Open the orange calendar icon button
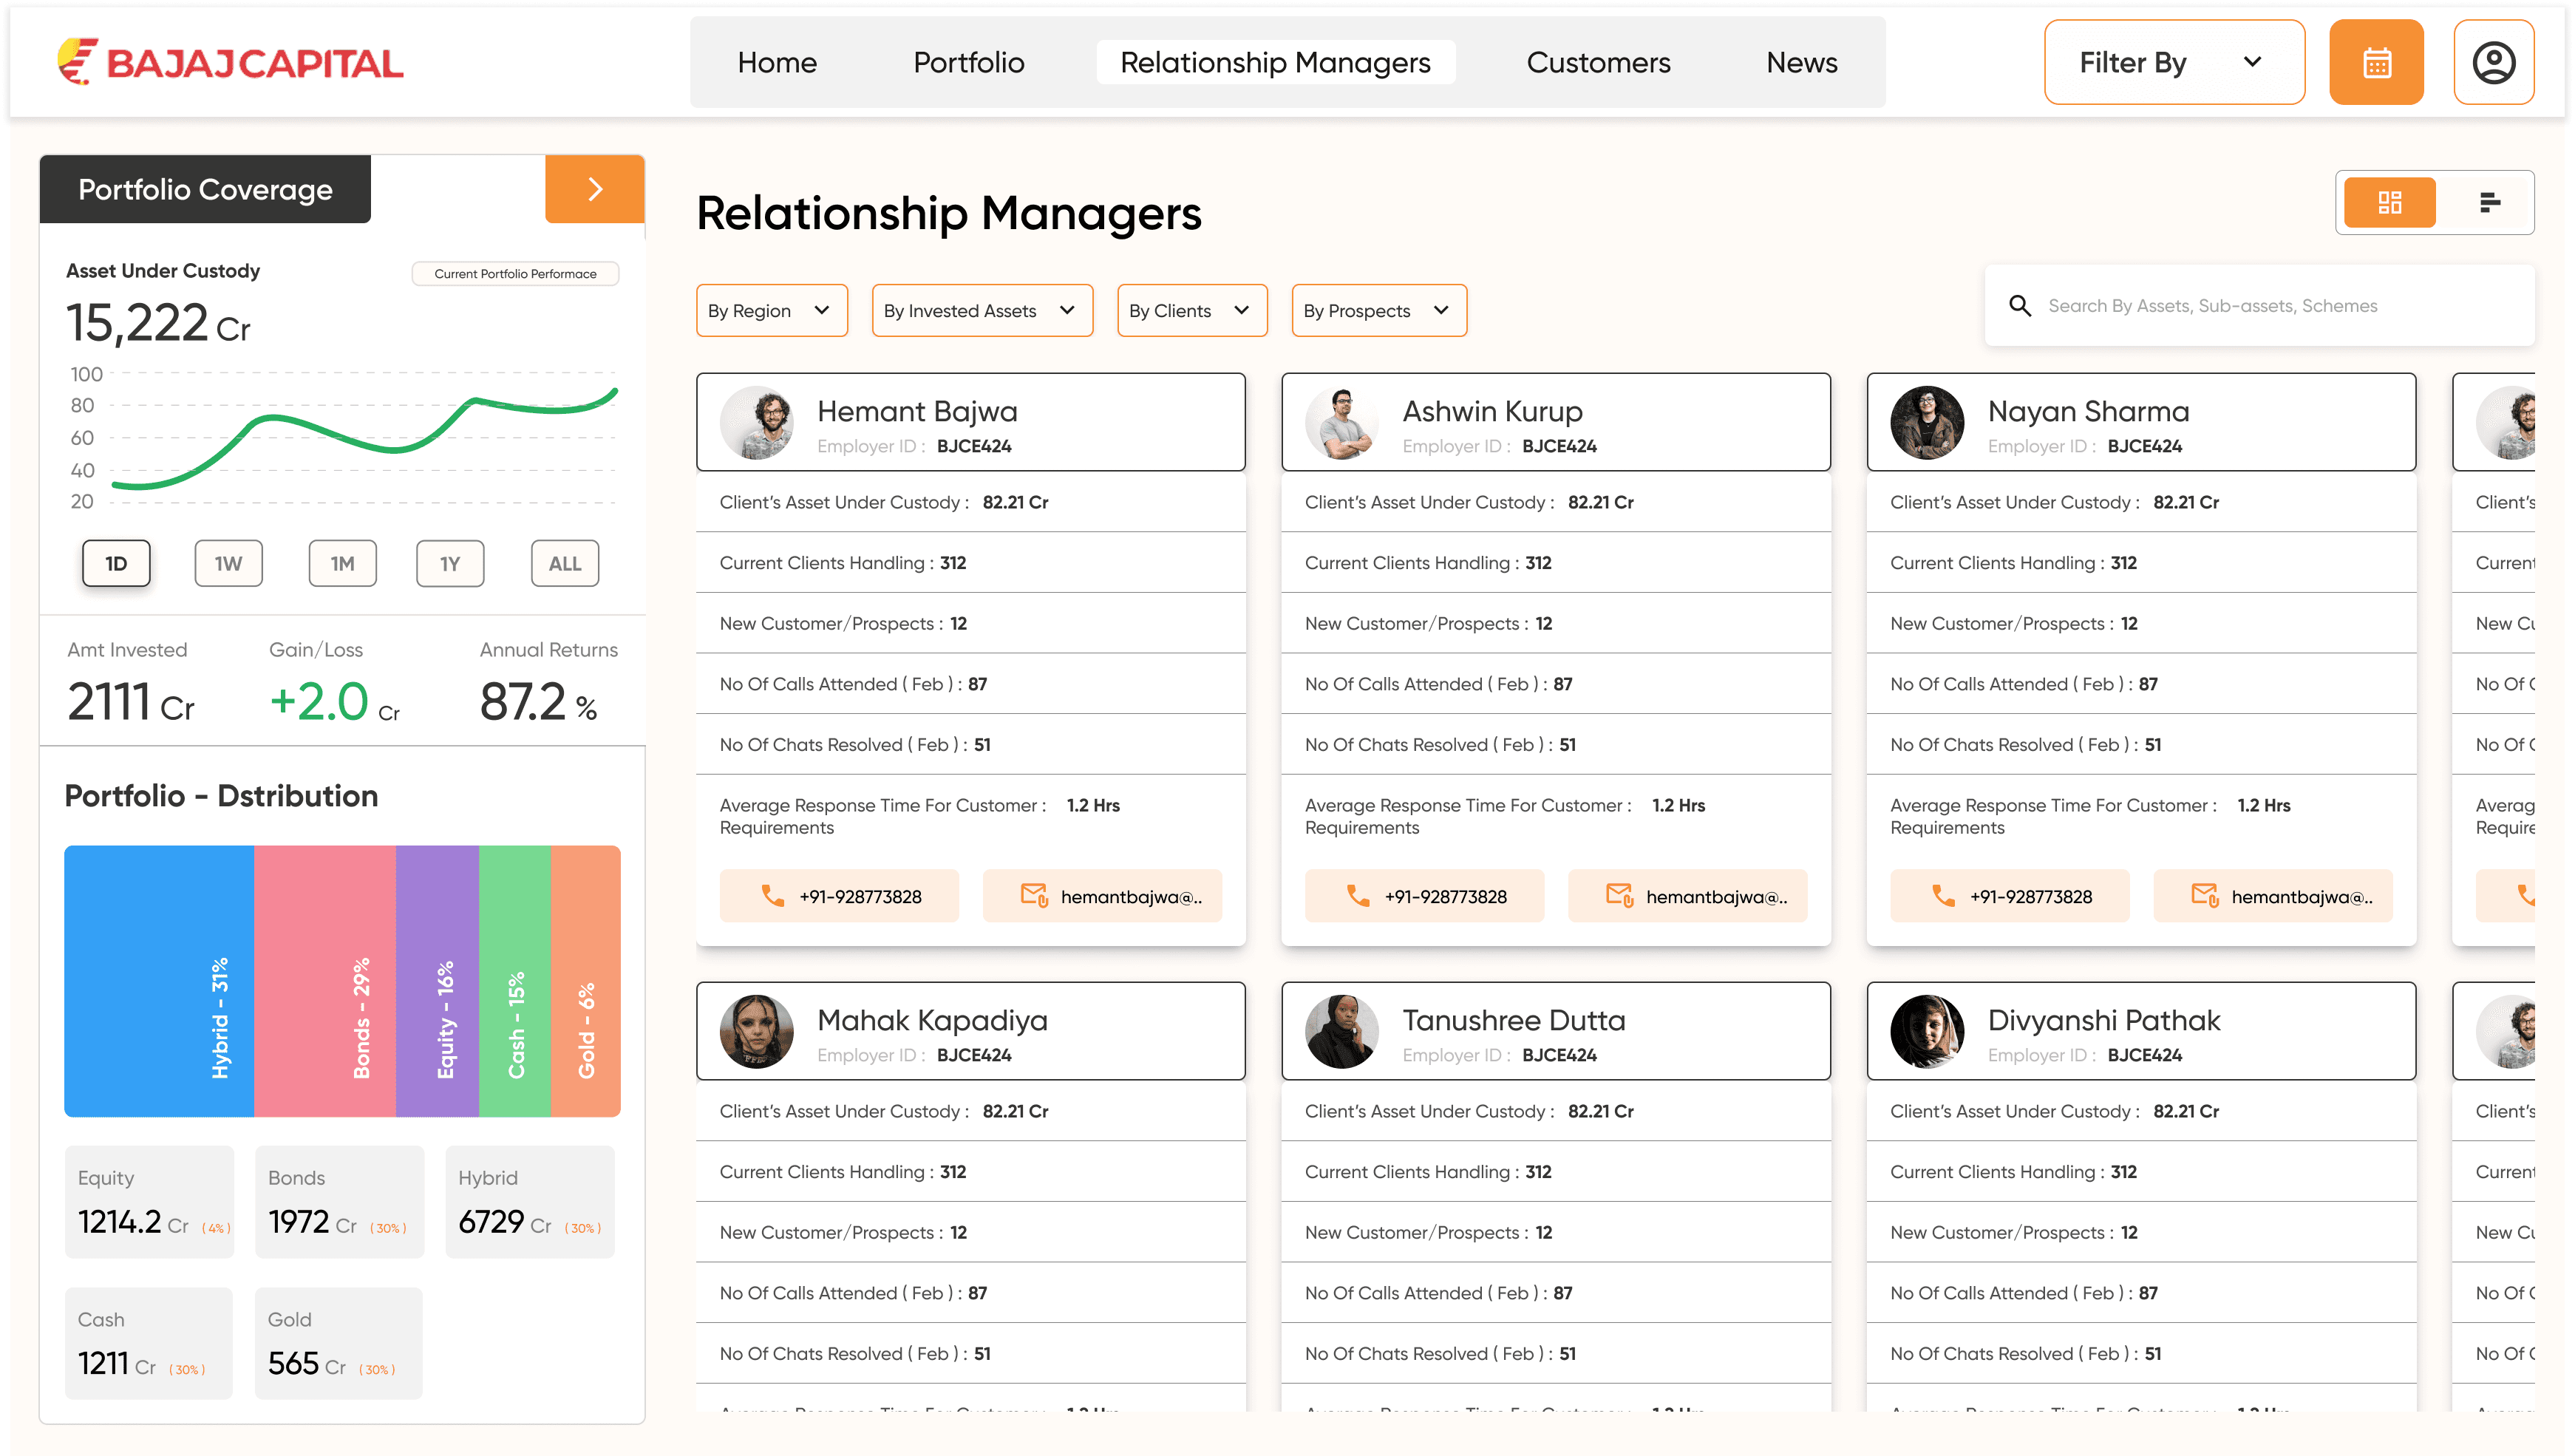Image resolution: width=2575 pixels, height=1456 pixels. point(2375,62)
